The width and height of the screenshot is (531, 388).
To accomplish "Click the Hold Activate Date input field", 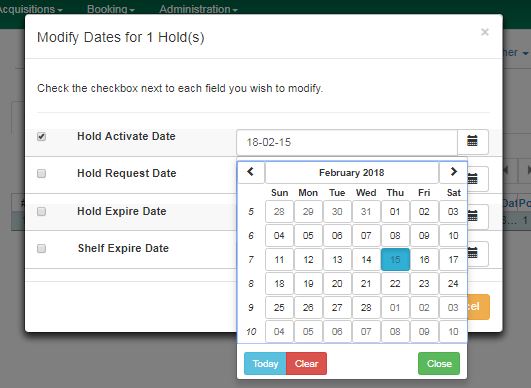I will pyautogui.click(x=347, y=142).
